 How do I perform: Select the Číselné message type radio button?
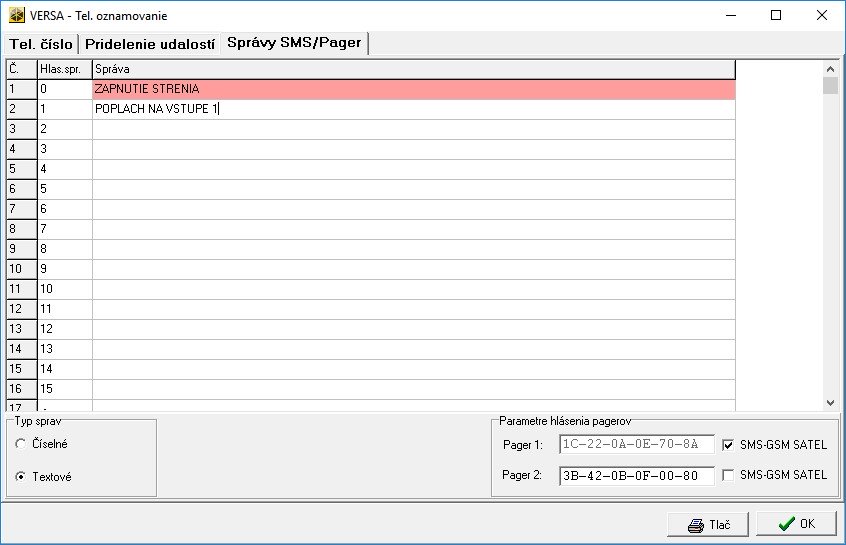click(x=21, y=443)
